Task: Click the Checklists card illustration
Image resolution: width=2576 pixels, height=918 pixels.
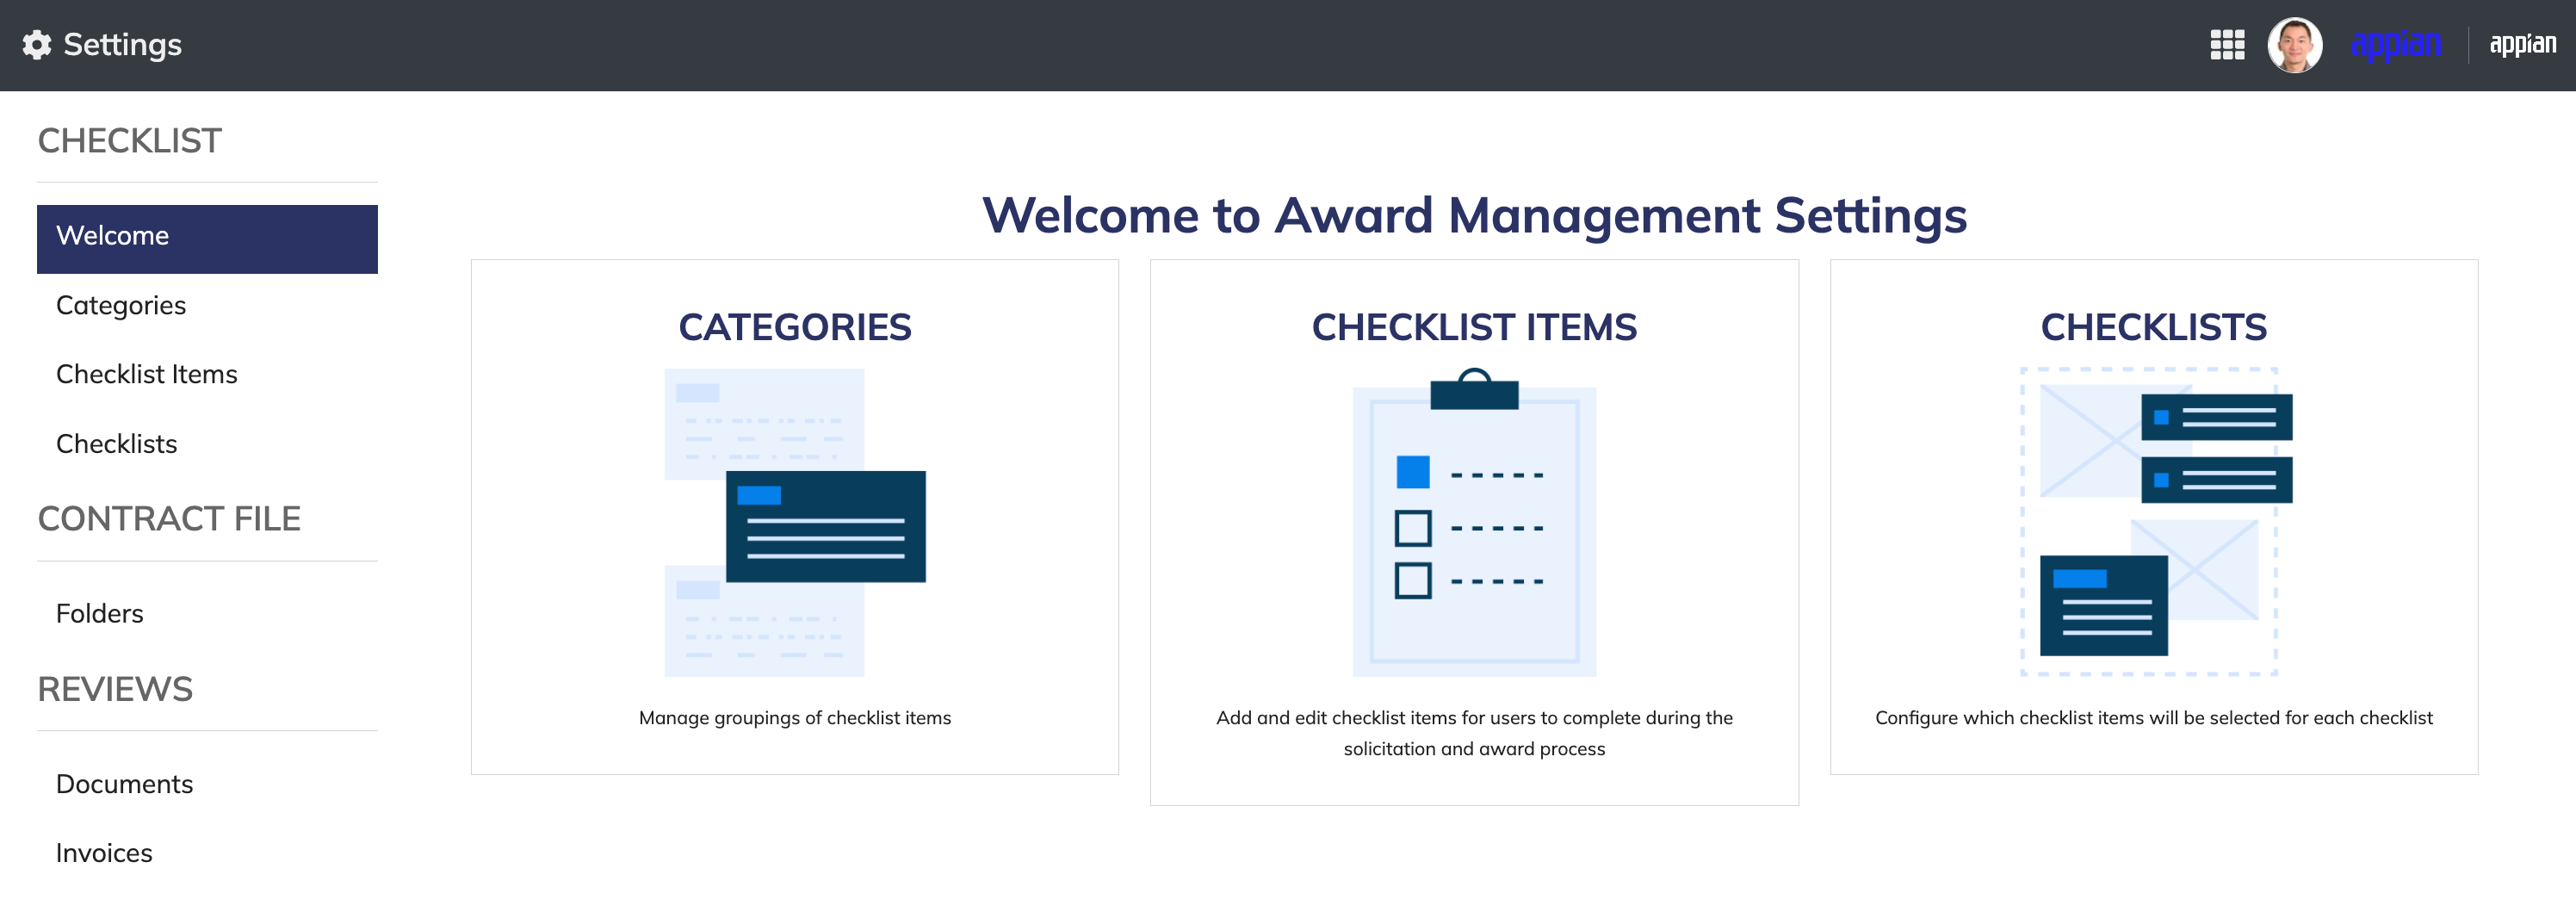Action: (x=2155, y=523)
